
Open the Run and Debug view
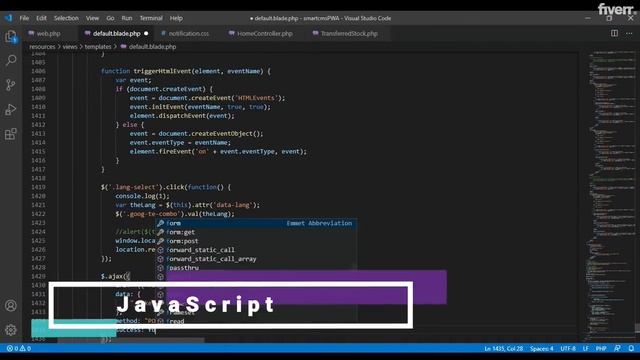(x=11, y=109)
